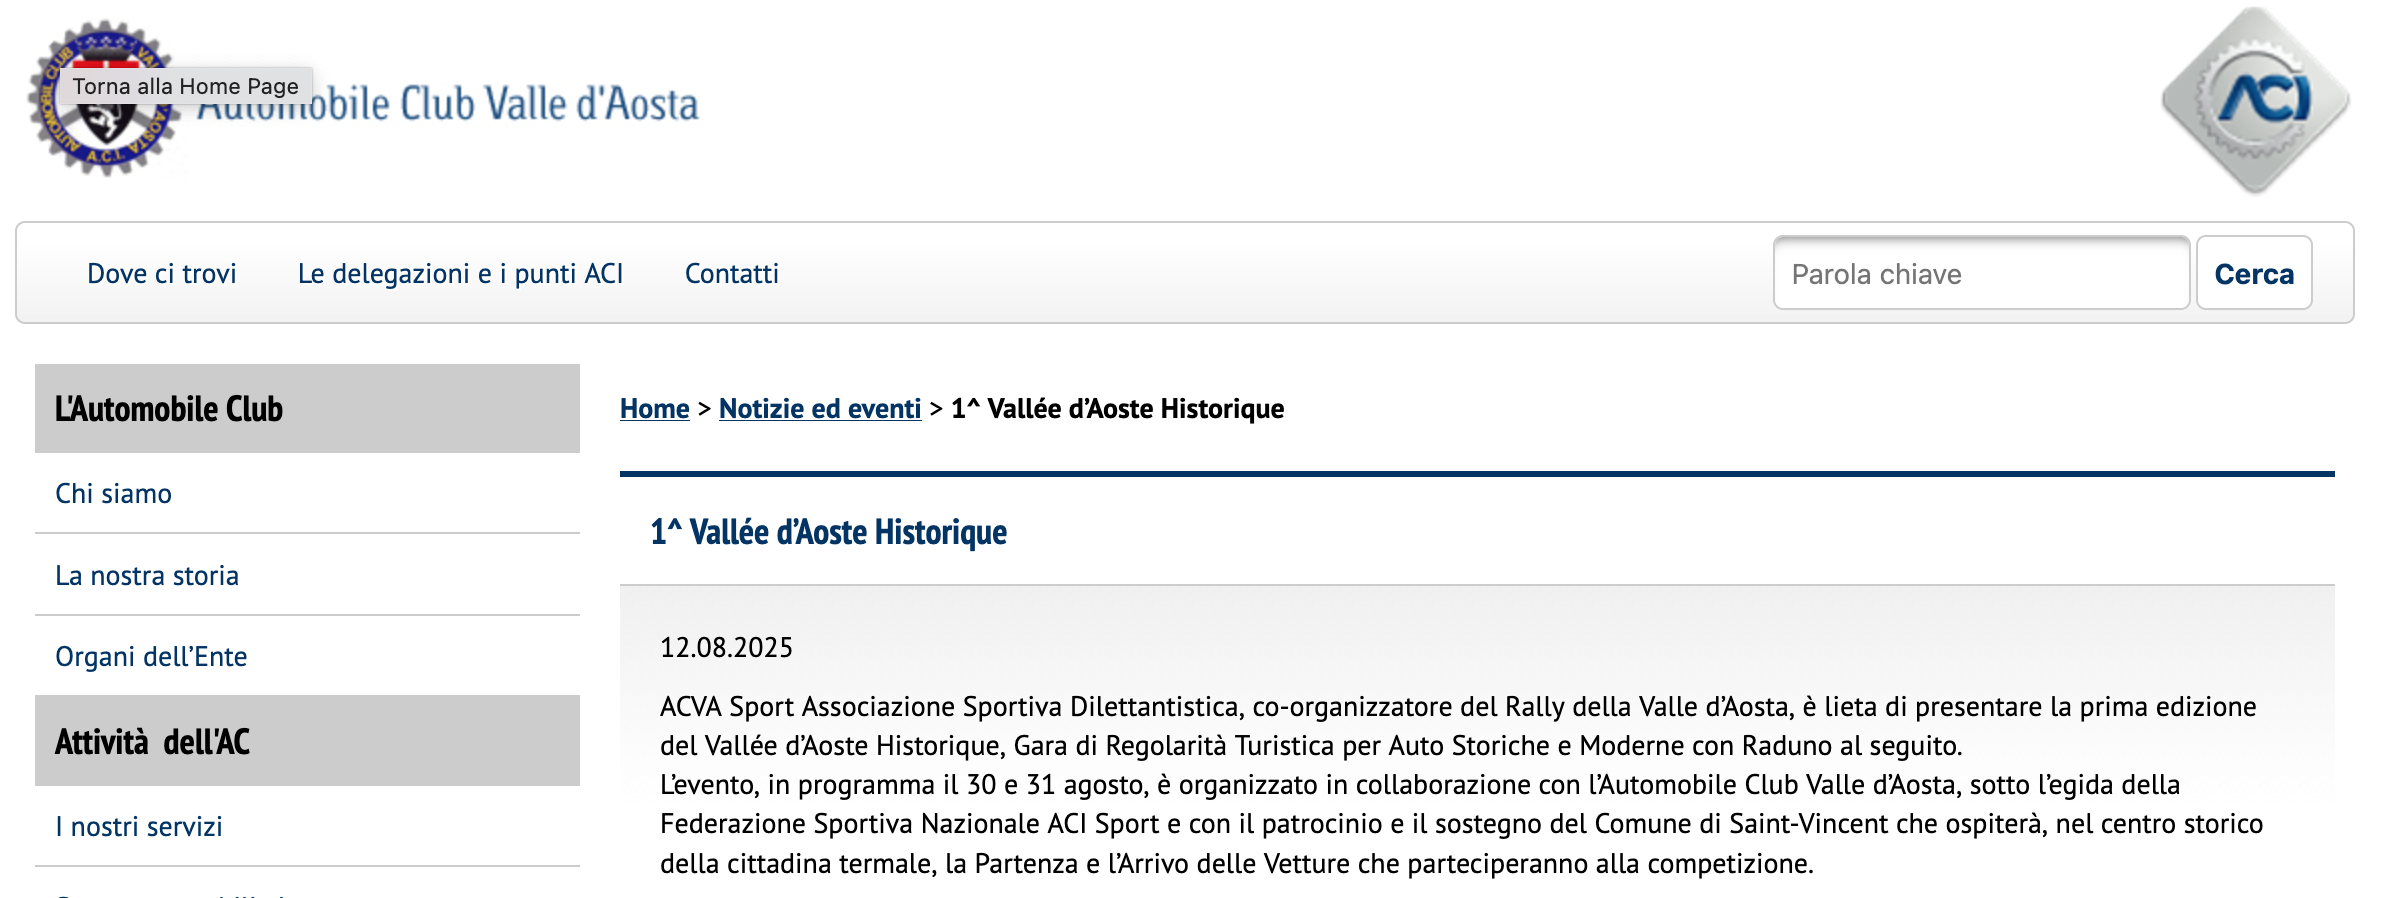Click the Torna alla Home Page tooltip

point(186,86)
